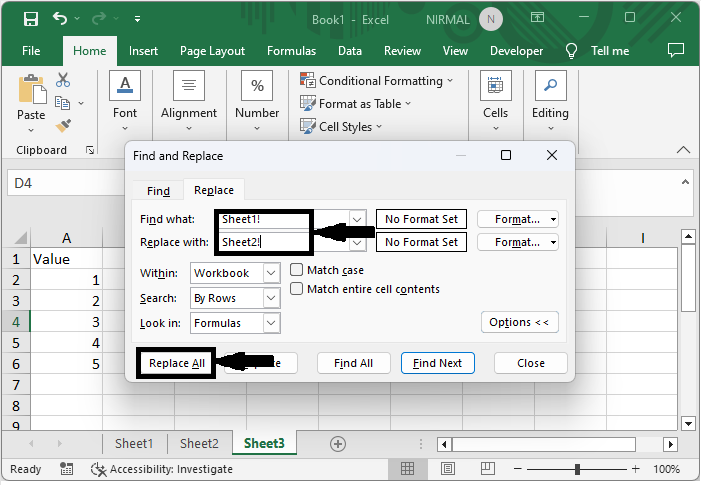The width and height of the screenshot is (701, 485).
Task: Click the Find All button
Action: point(353,363)
